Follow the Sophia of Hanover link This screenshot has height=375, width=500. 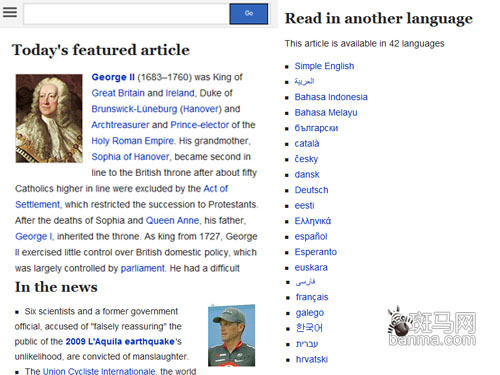[x=130, y=157]
